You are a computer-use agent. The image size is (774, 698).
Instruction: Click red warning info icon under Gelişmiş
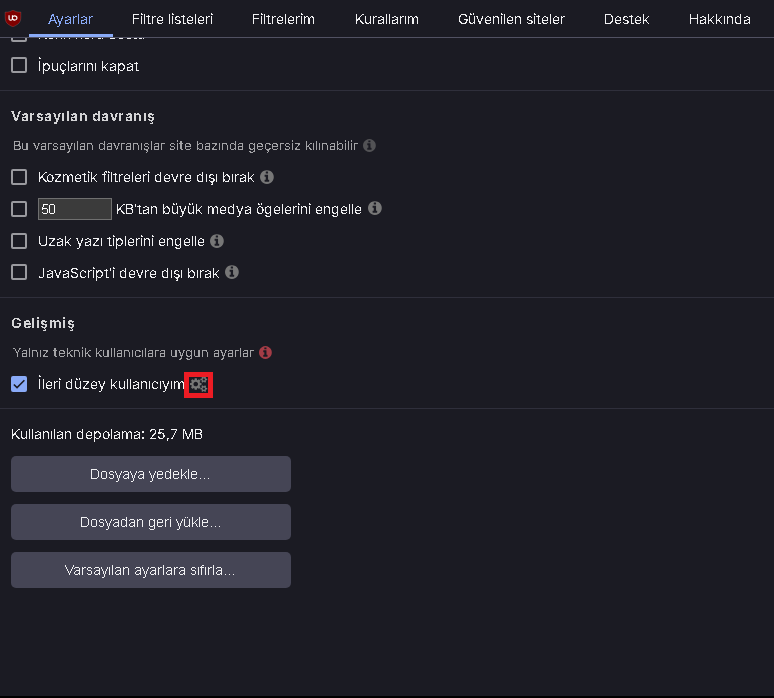[265, 353]
